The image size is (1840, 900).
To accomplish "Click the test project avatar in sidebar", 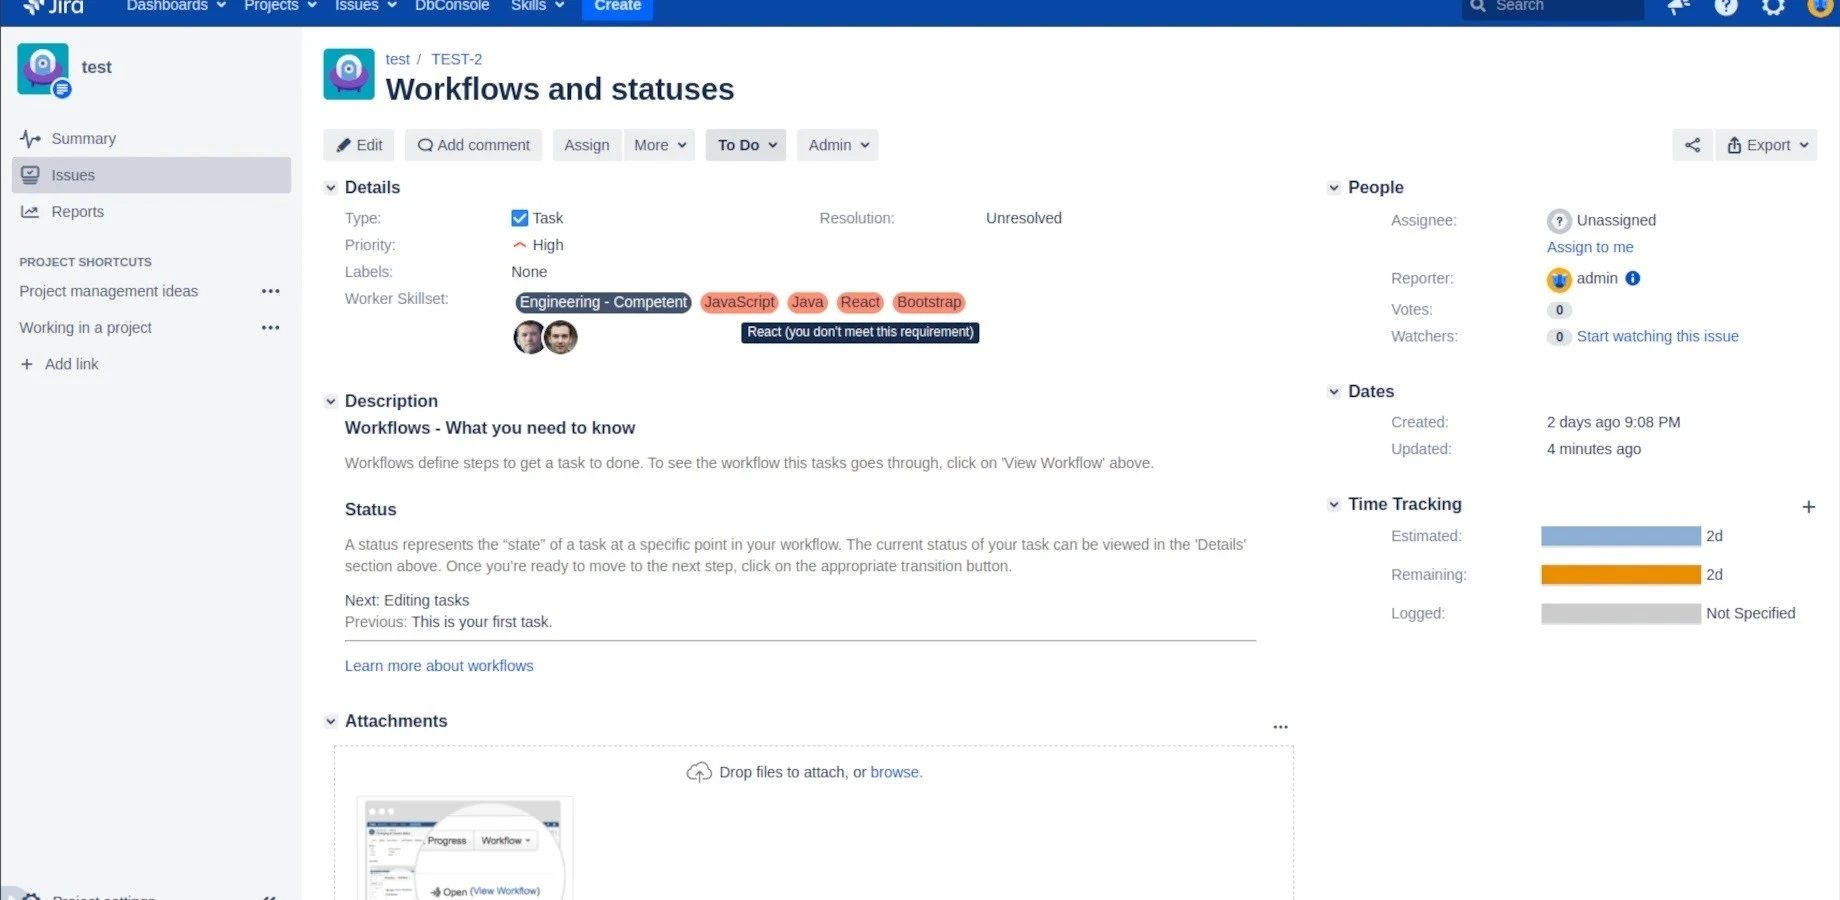I will (43, 69).
